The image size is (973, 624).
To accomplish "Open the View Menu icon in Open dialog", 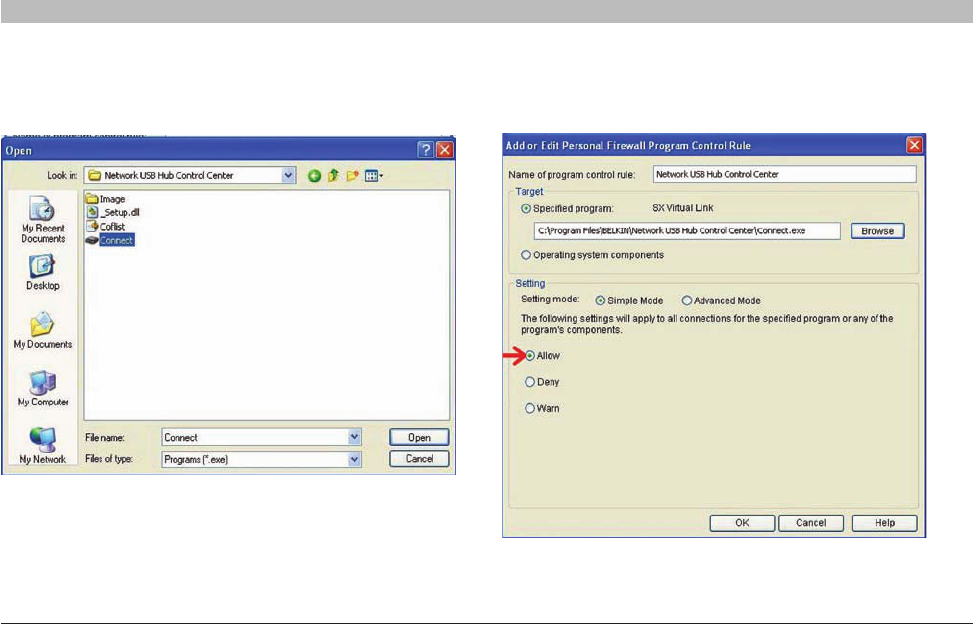I will point(374,176).
